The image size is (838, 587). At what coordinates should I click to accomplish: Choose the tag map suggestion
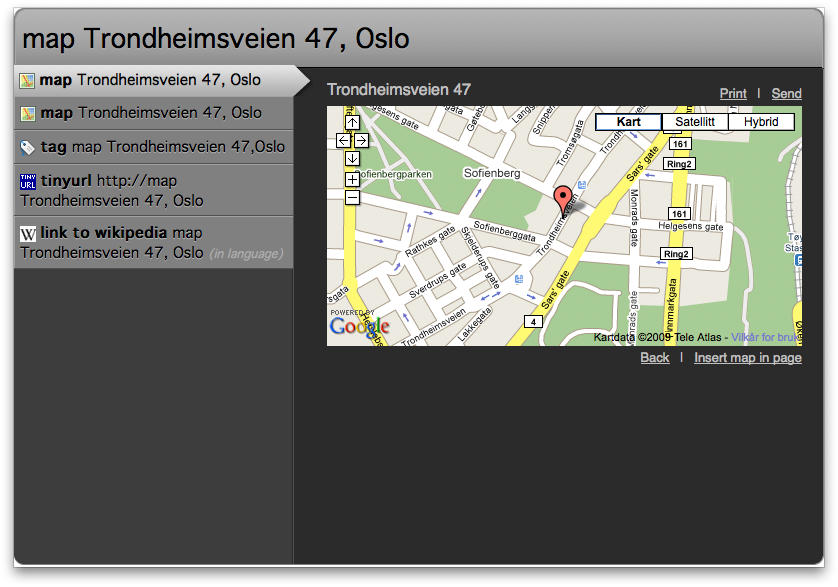[150, 147]
